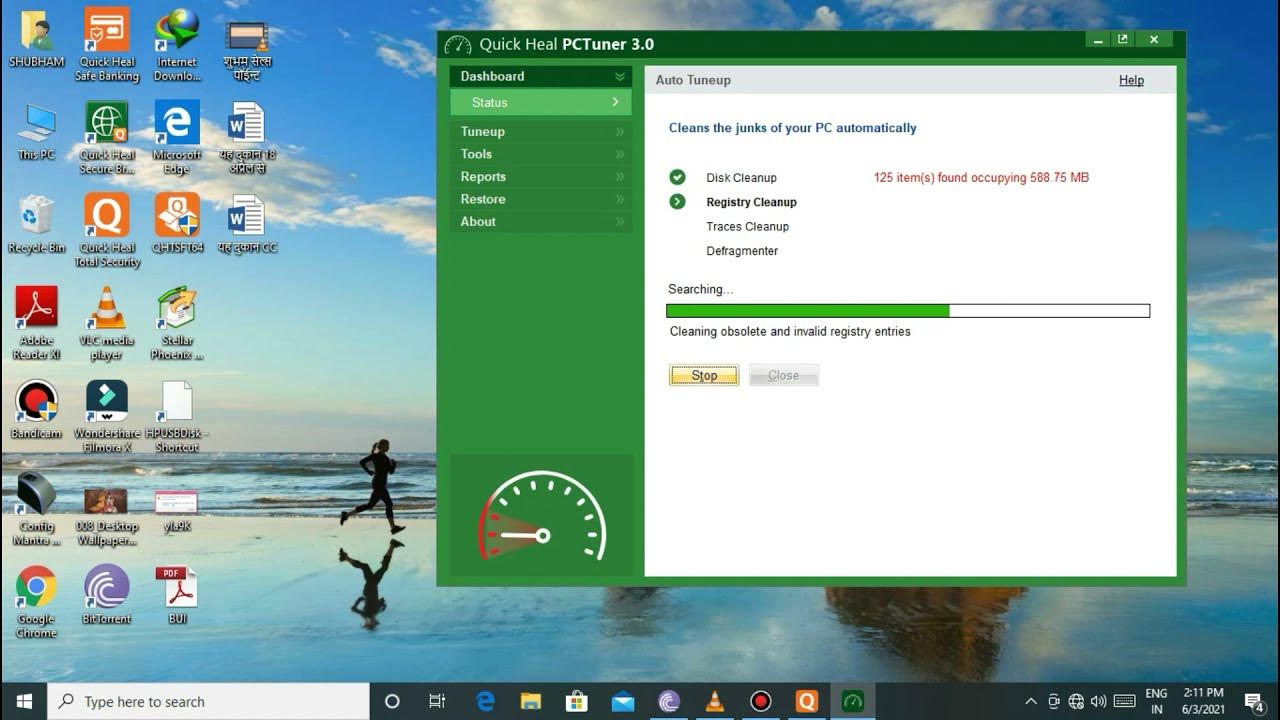Launch Internet Download Manager desktop icon
Viewport: 1280px width, 720px height.
click(177, 45)
